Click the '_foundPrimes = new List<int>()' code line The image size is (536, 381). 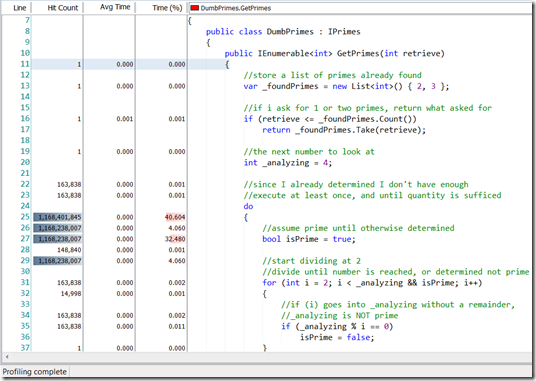point(346,86)
